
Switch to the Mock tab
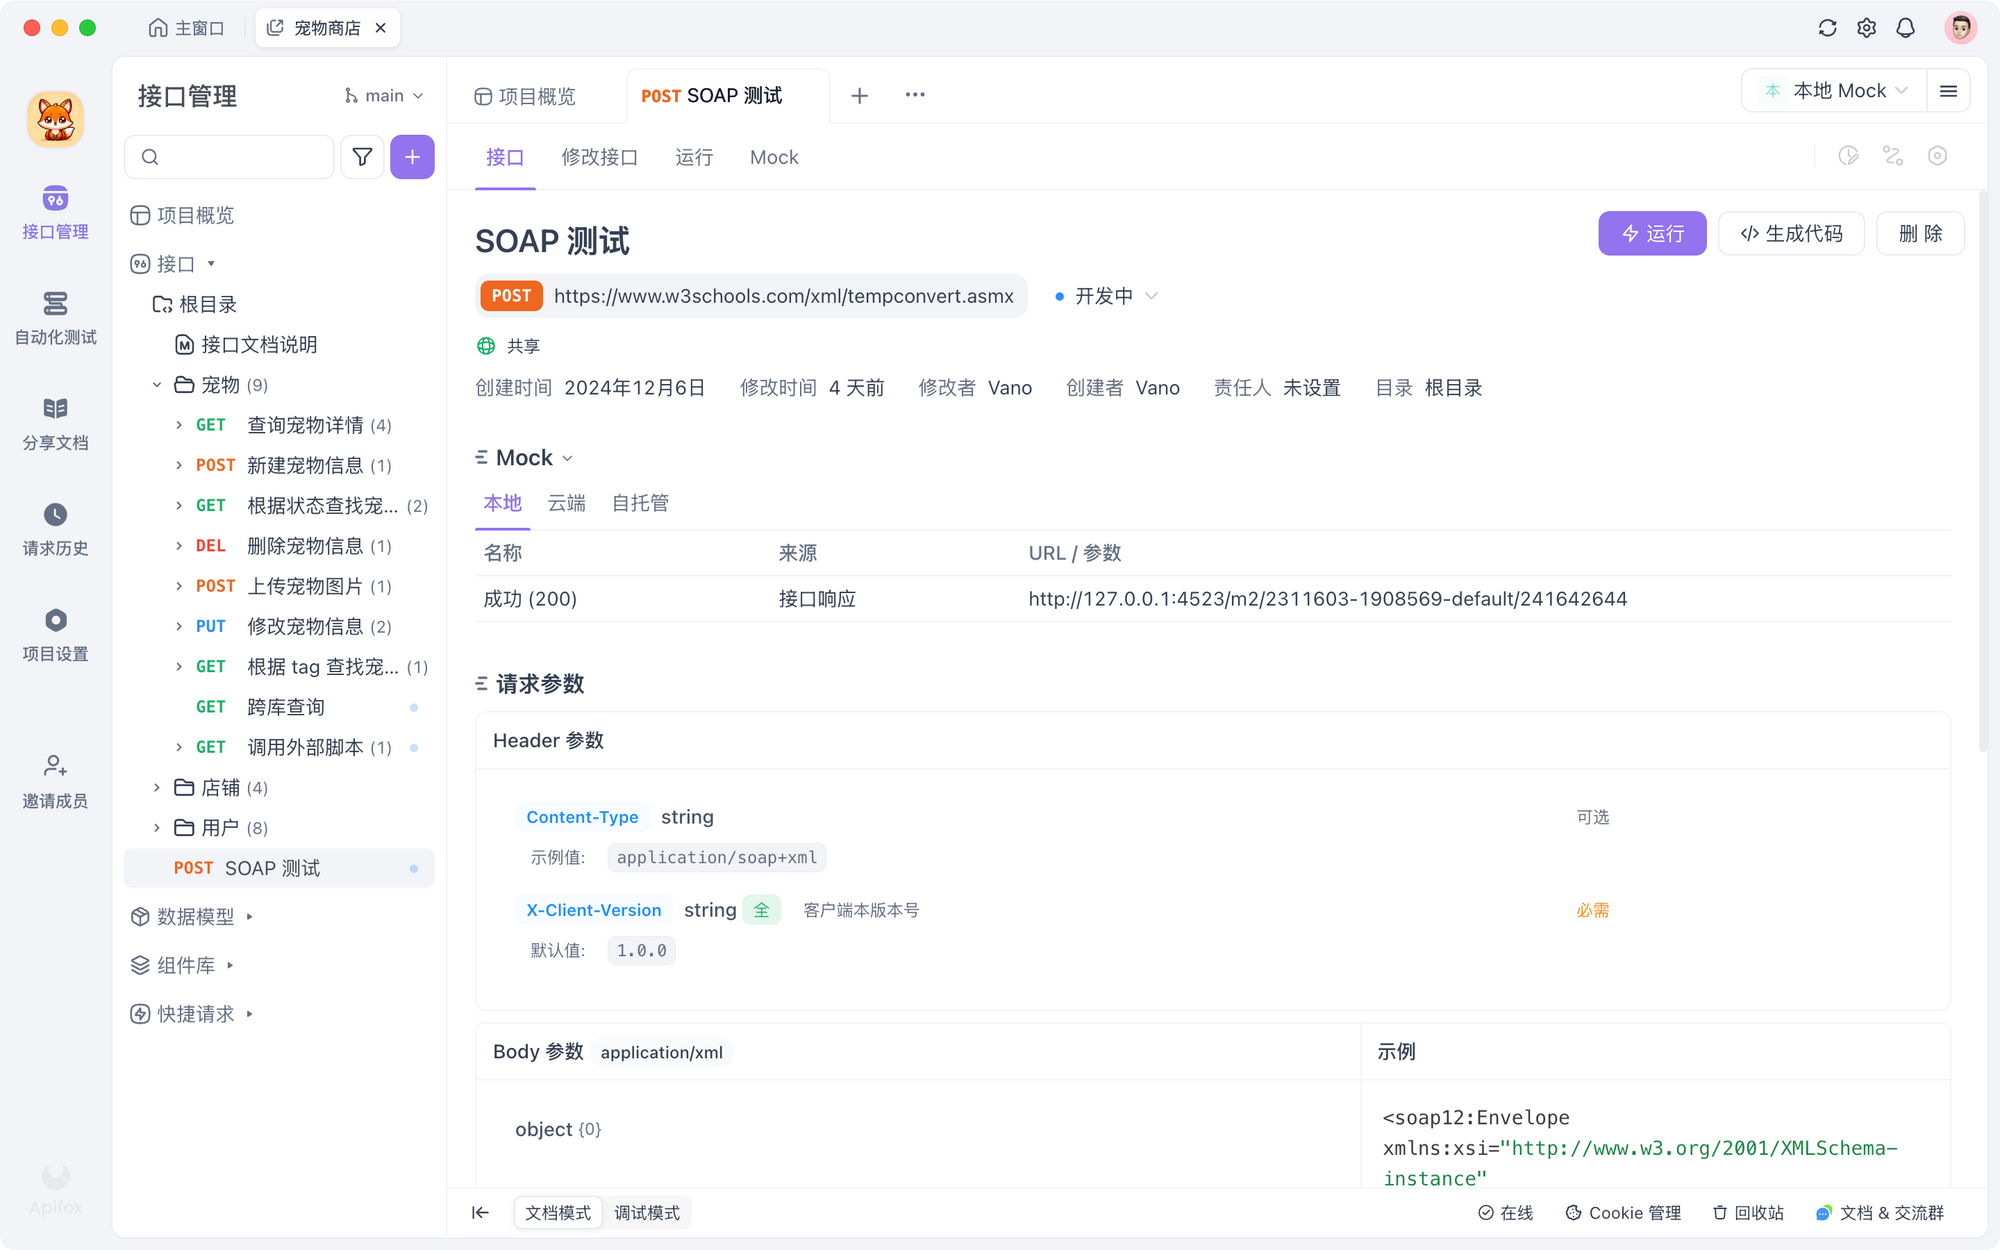[x=774, y=157]
